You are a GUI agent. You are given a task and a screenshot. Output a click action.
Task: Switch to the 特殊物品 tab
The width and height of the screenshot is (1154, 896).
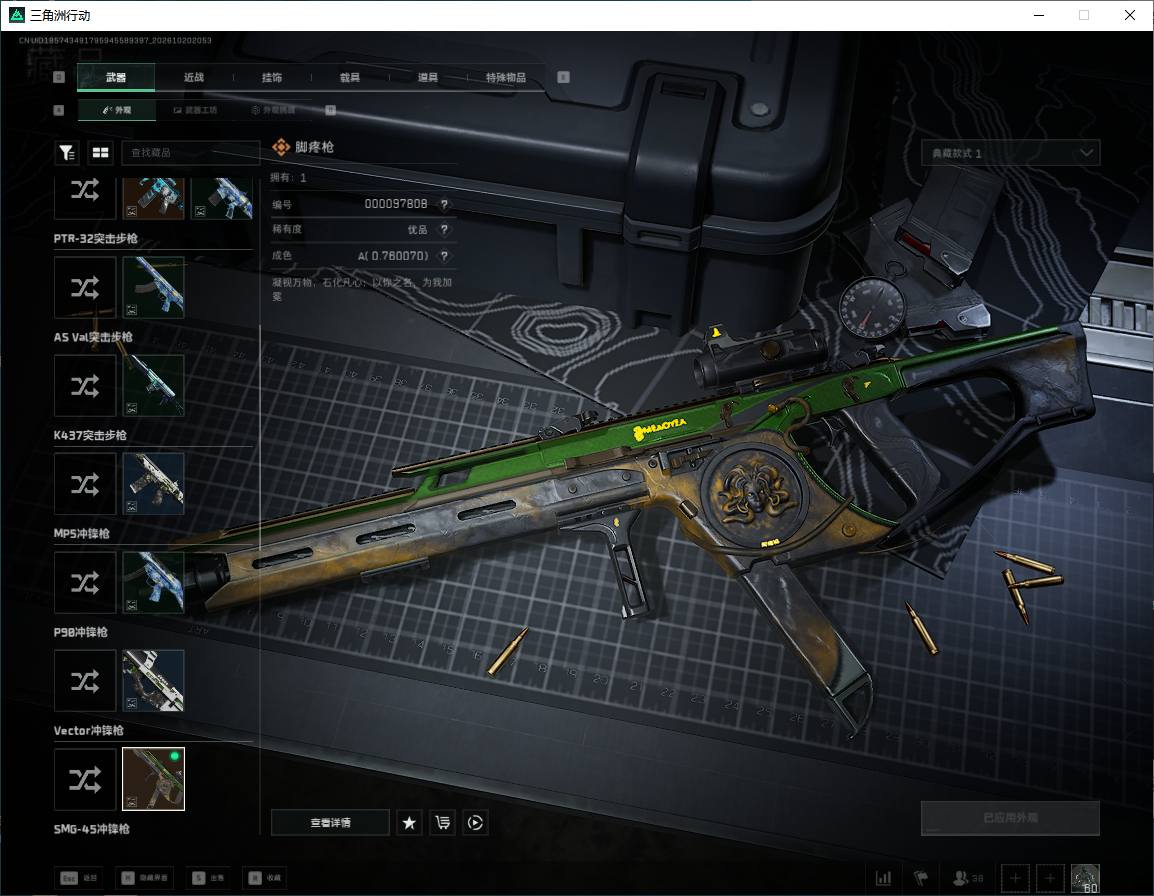pos(506,77)
